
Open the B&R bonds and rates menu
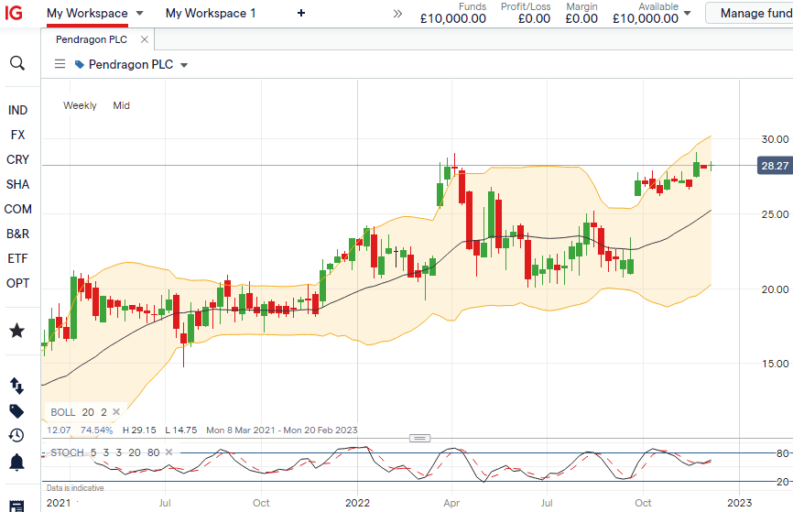pos(18,234)
